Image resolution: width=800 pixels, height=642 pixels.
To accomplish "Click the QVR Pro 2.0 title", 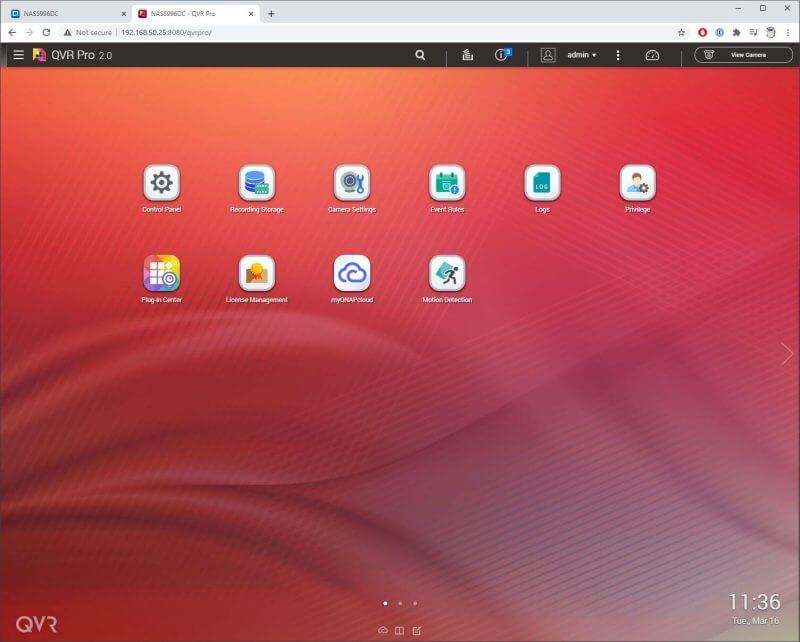I will tap(82, 55).
